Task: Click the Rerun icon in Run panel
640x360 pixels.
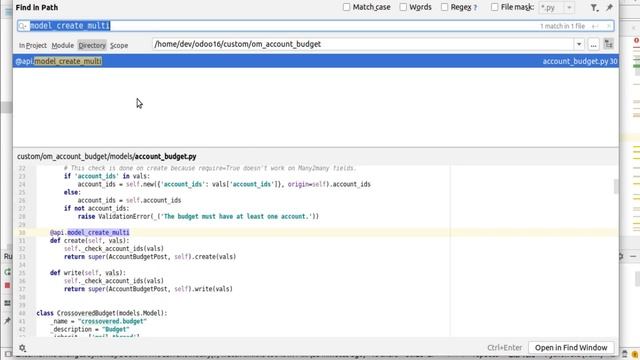Action: click(x=7, y=272)
